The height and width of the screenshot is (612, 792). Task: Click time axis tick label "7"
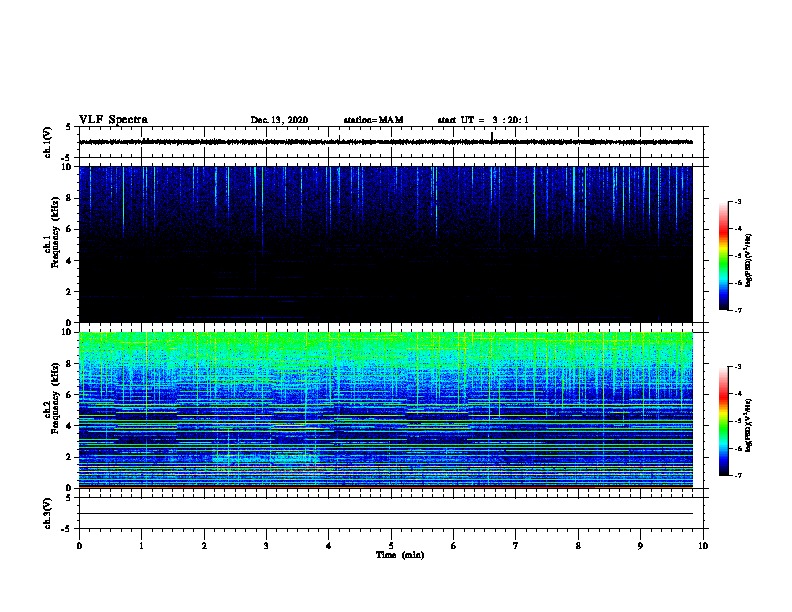pyautogui.click(x=516, y=546)
